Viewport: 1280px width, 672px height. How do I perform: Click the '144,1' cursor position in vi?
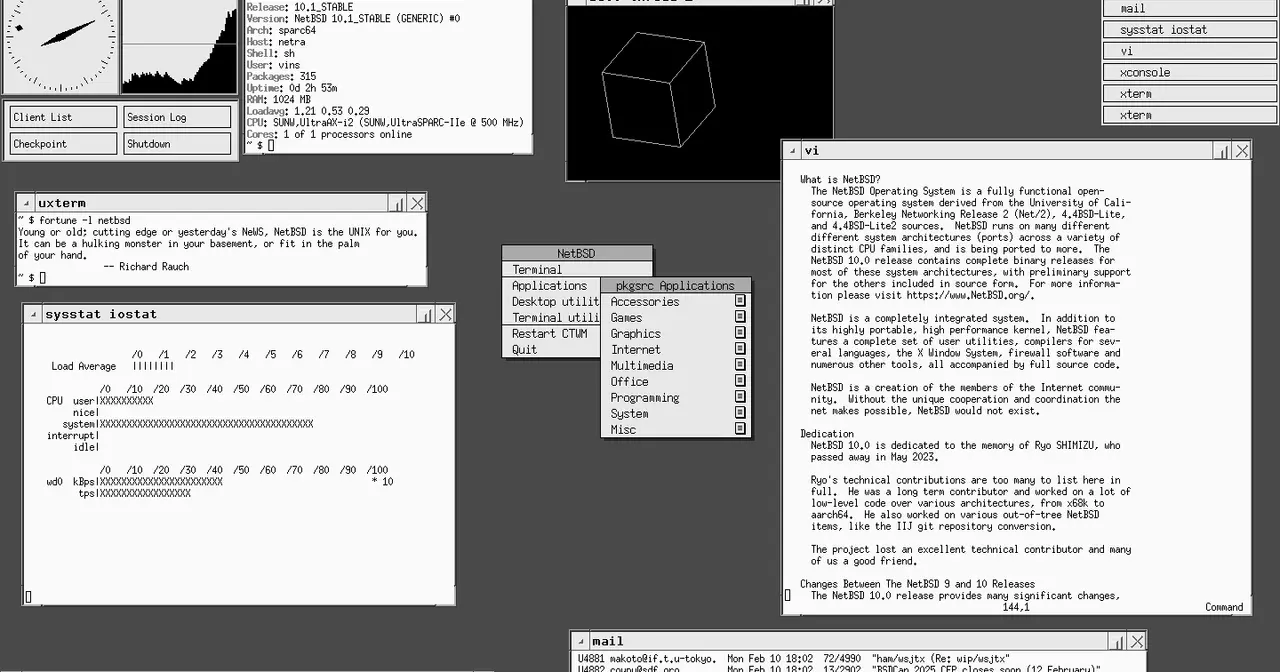1015,607
